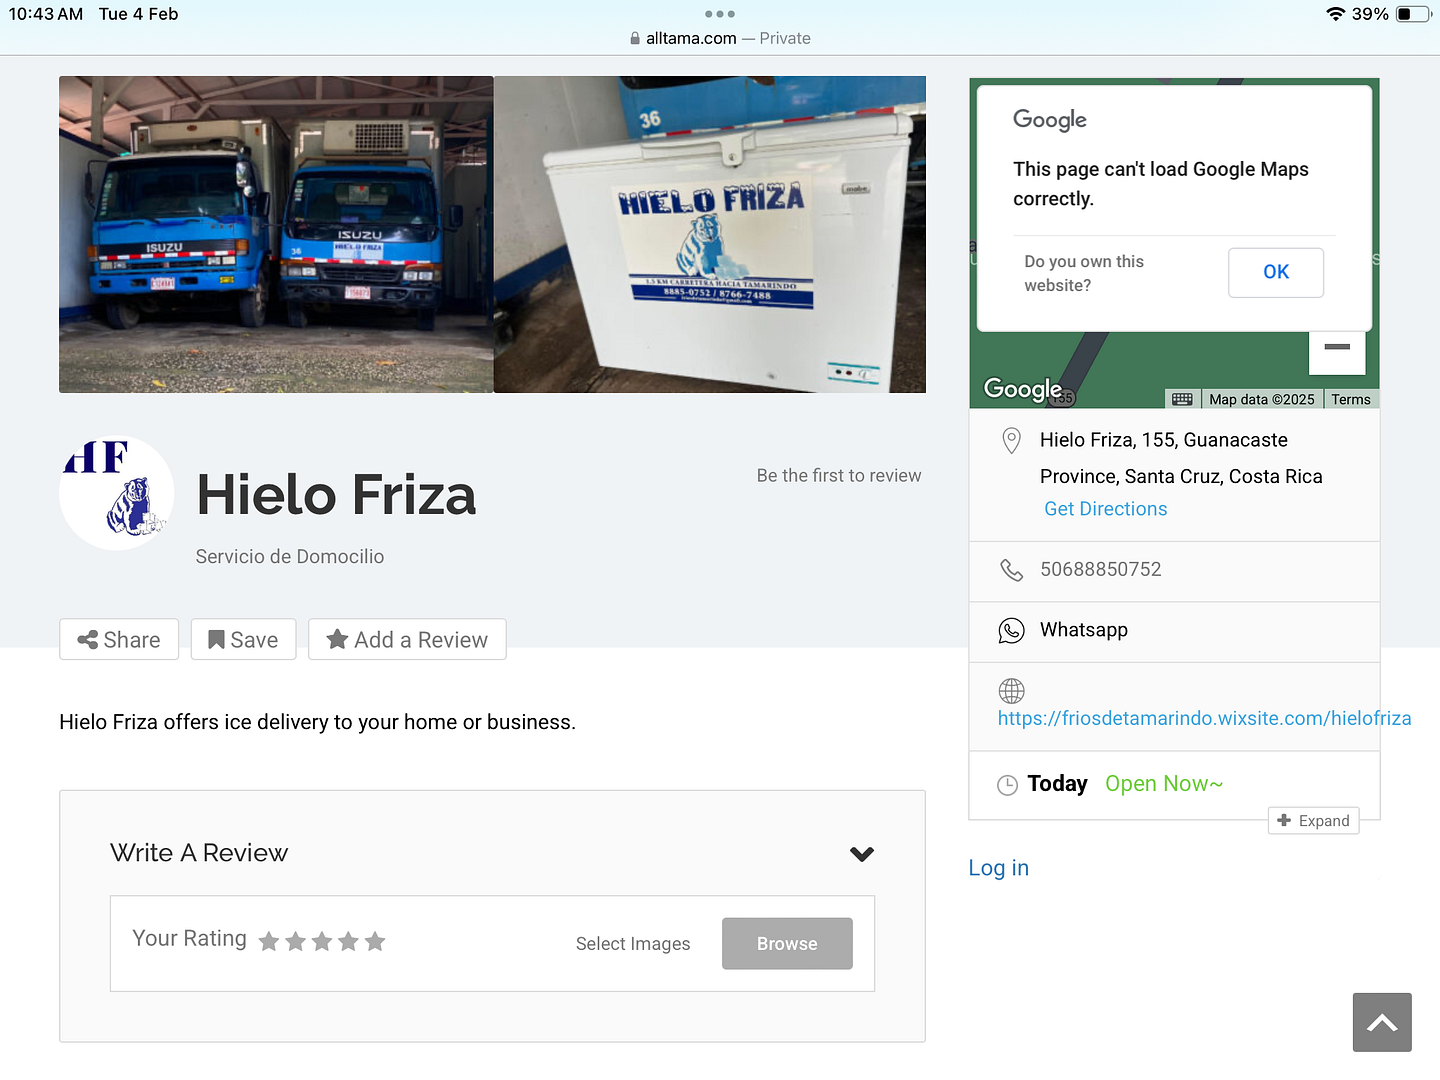View the Hielo Friza freezer photo

point(710,234)
